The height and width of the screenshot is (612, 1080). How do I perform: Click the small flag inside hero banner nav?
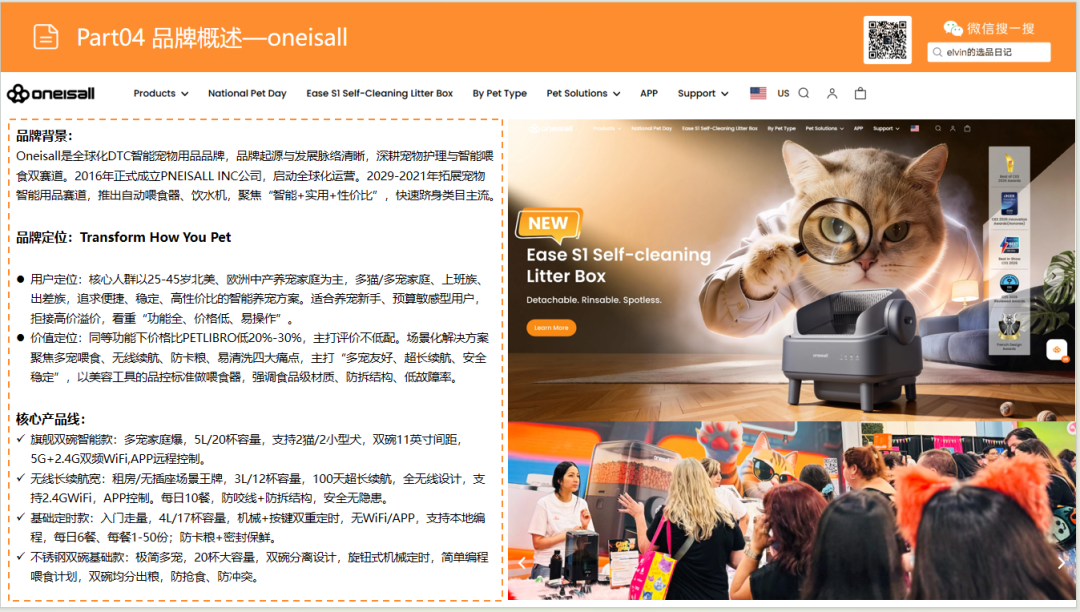click(x=915, y=129)
